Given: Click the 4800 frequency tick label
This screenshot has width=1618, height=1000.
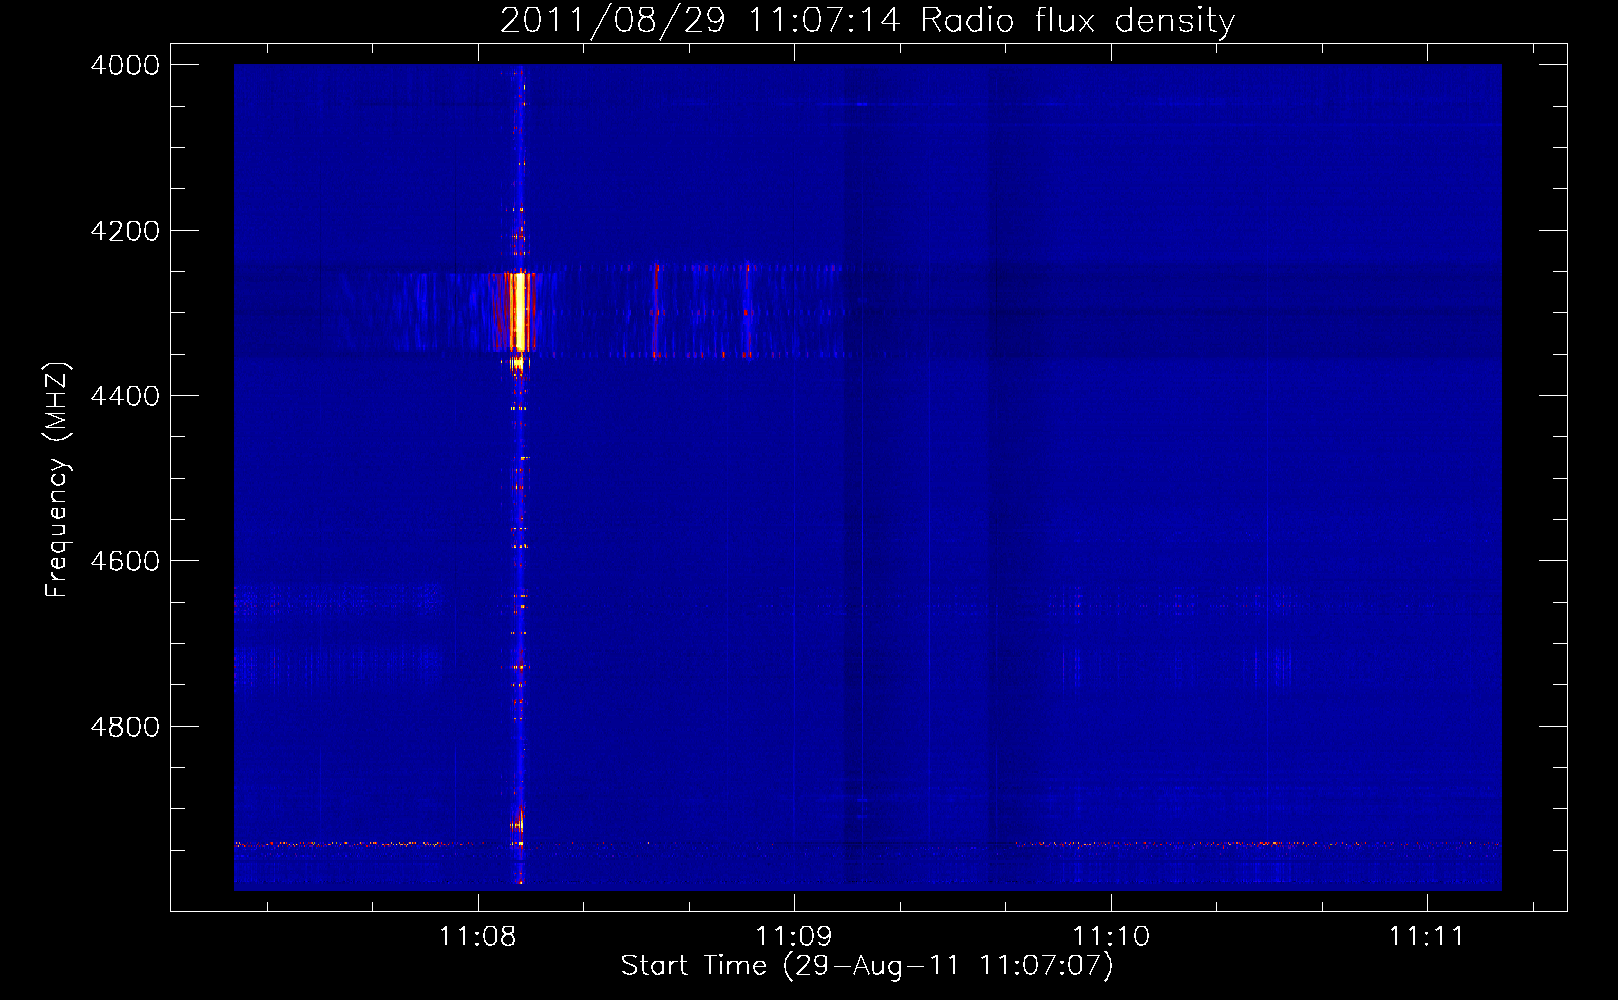Looking at the screenshot, I should coord(125,727).
